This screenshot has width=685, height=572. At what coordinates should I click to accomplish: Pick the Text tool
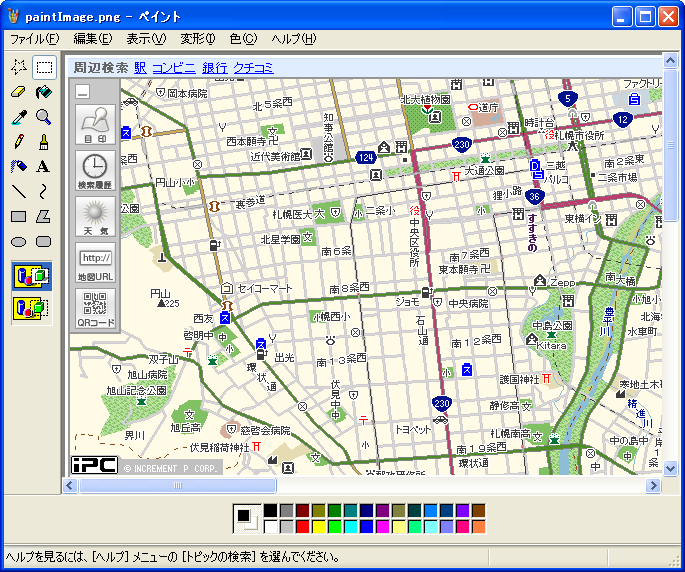pos(44,166)
